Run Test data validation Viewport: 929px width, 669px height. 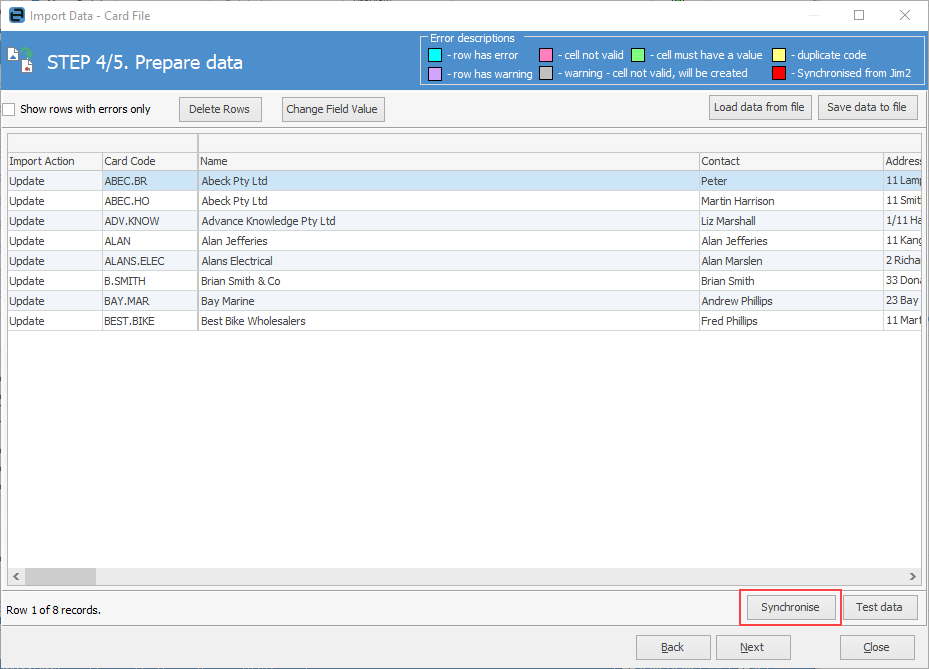pos(879,607)
